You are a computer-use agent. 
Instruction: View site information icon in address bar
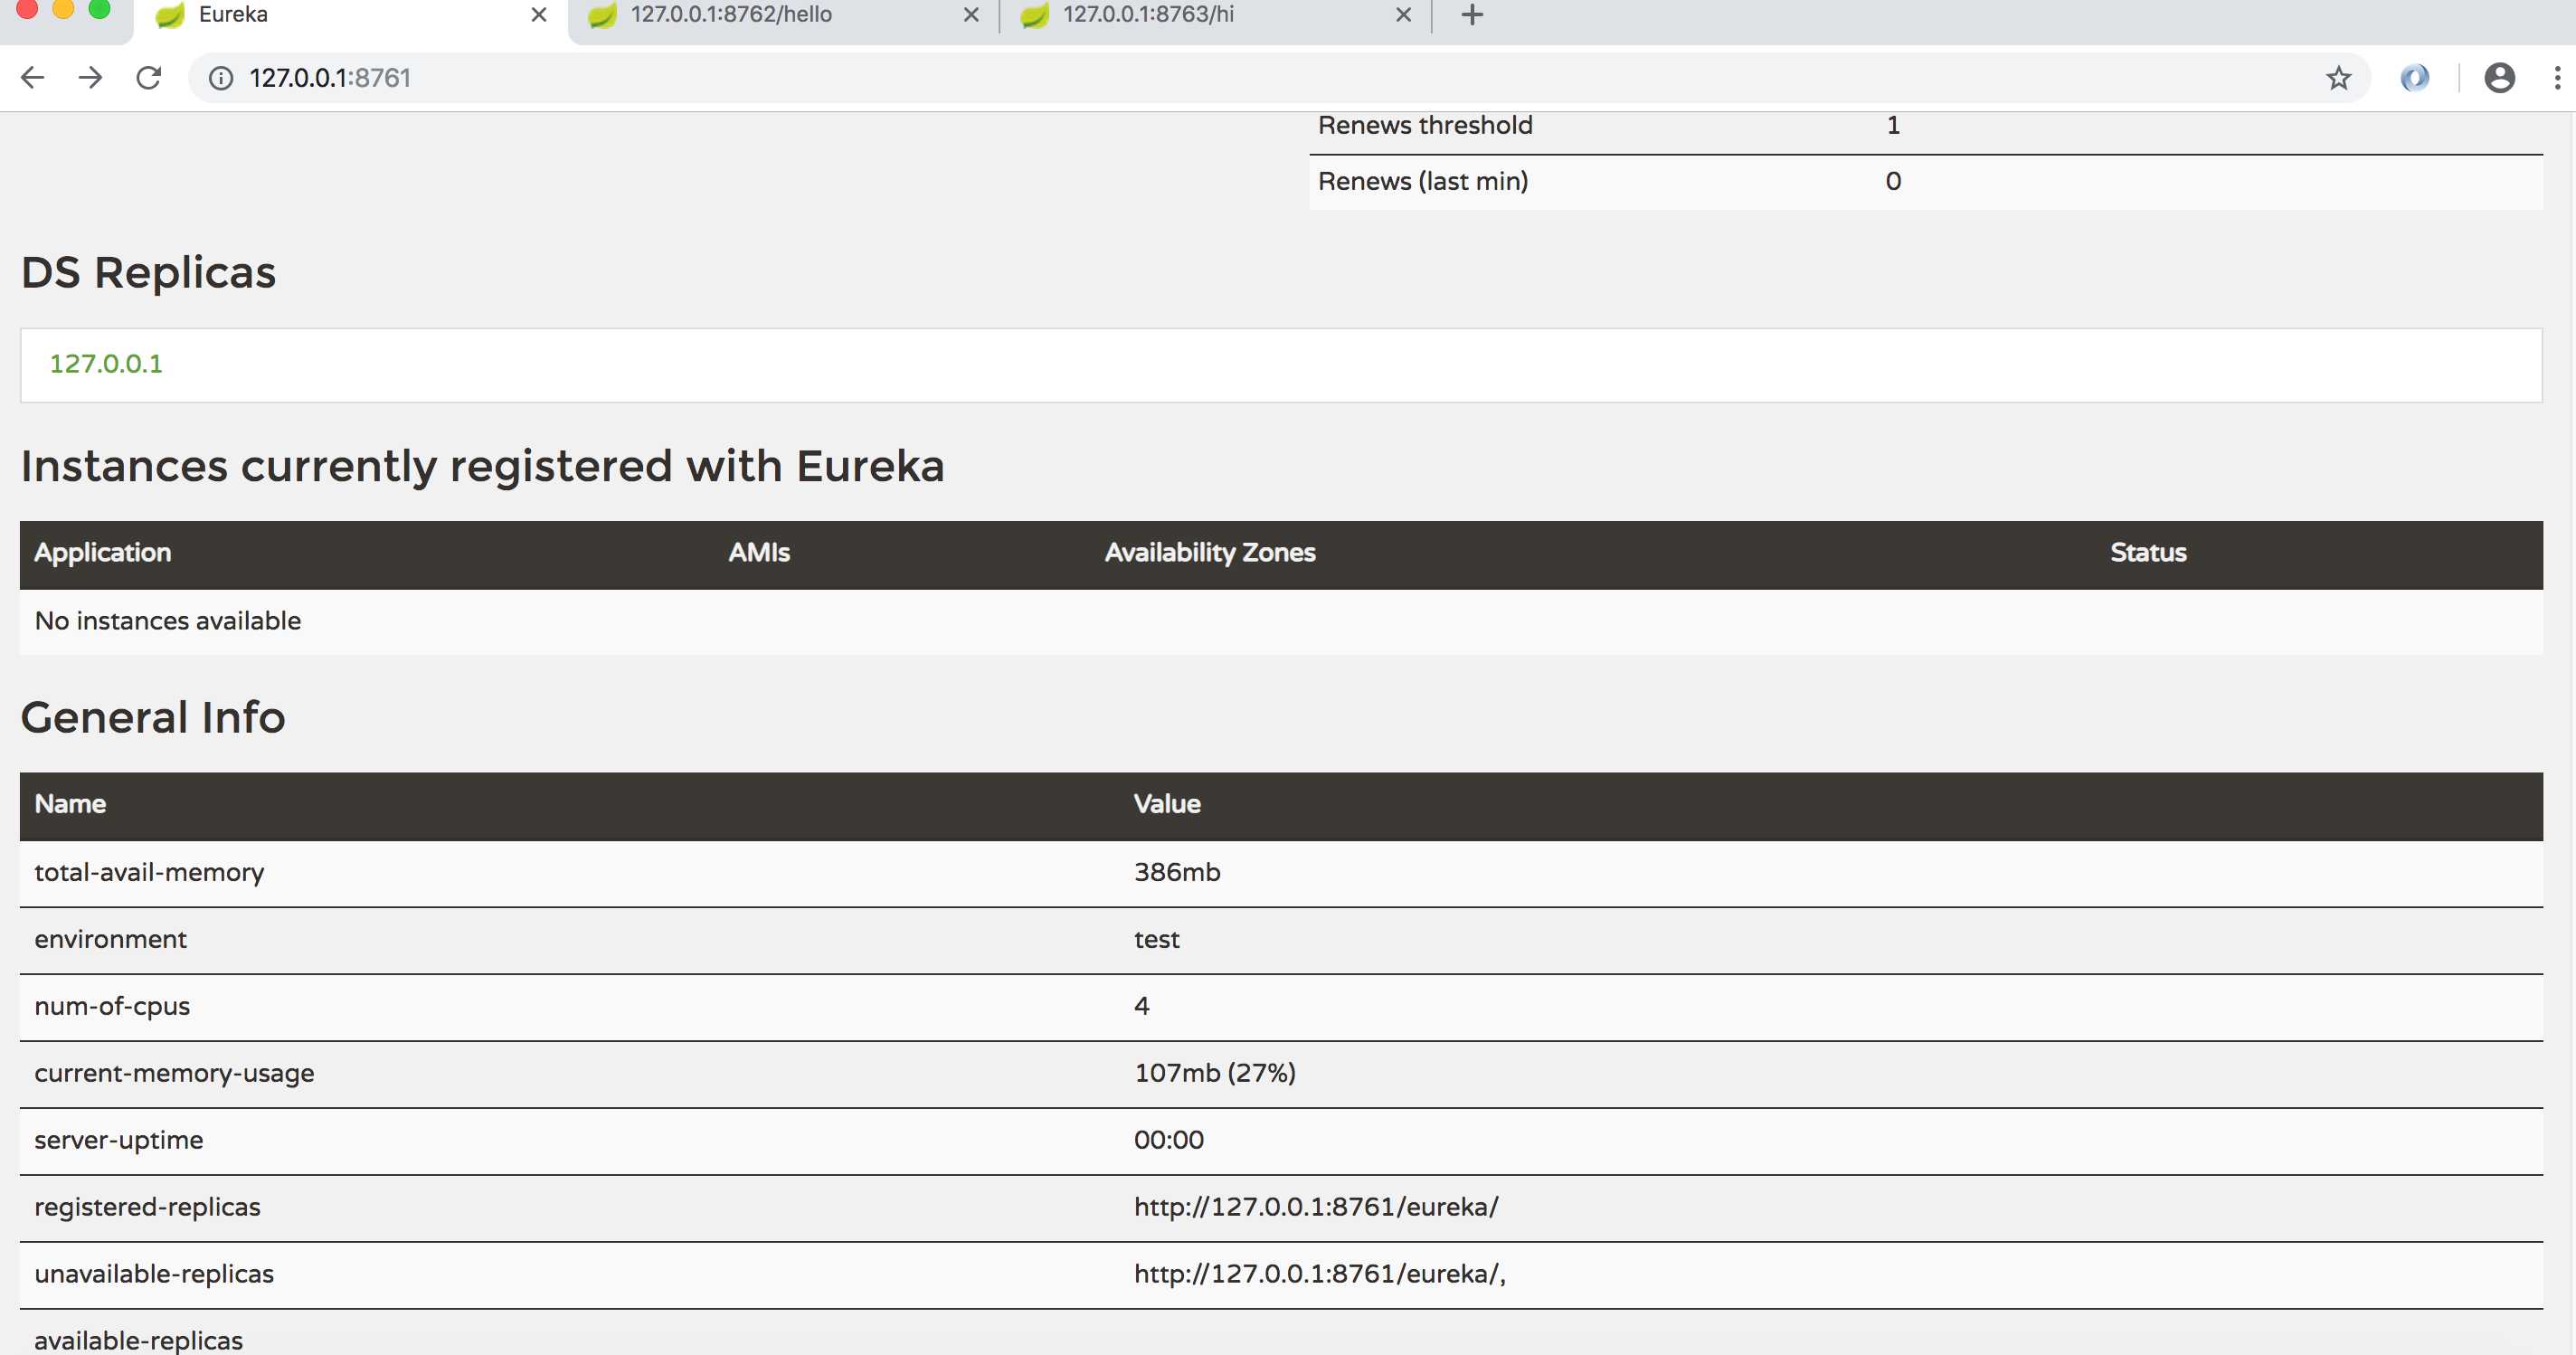click(x=221, y=78)
